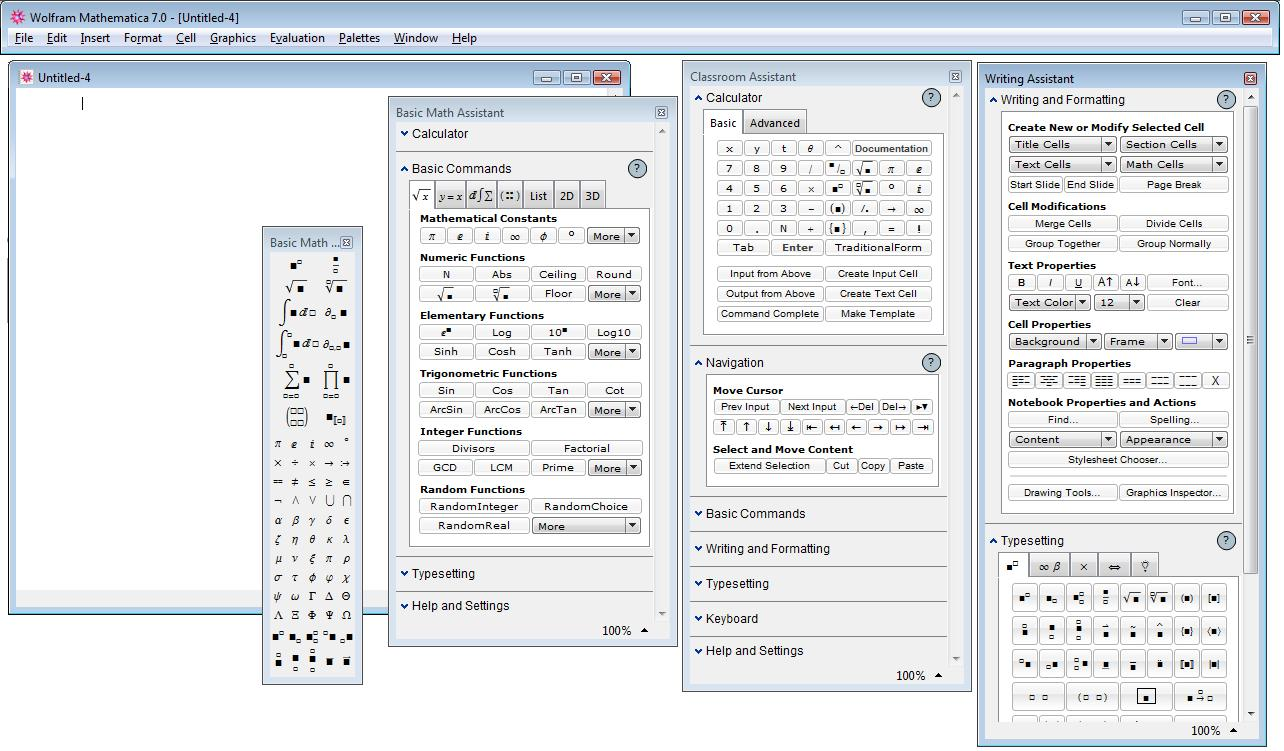
Task: Insert square root template in Writing Assistant Typesetting
Action: [1132, 599]
